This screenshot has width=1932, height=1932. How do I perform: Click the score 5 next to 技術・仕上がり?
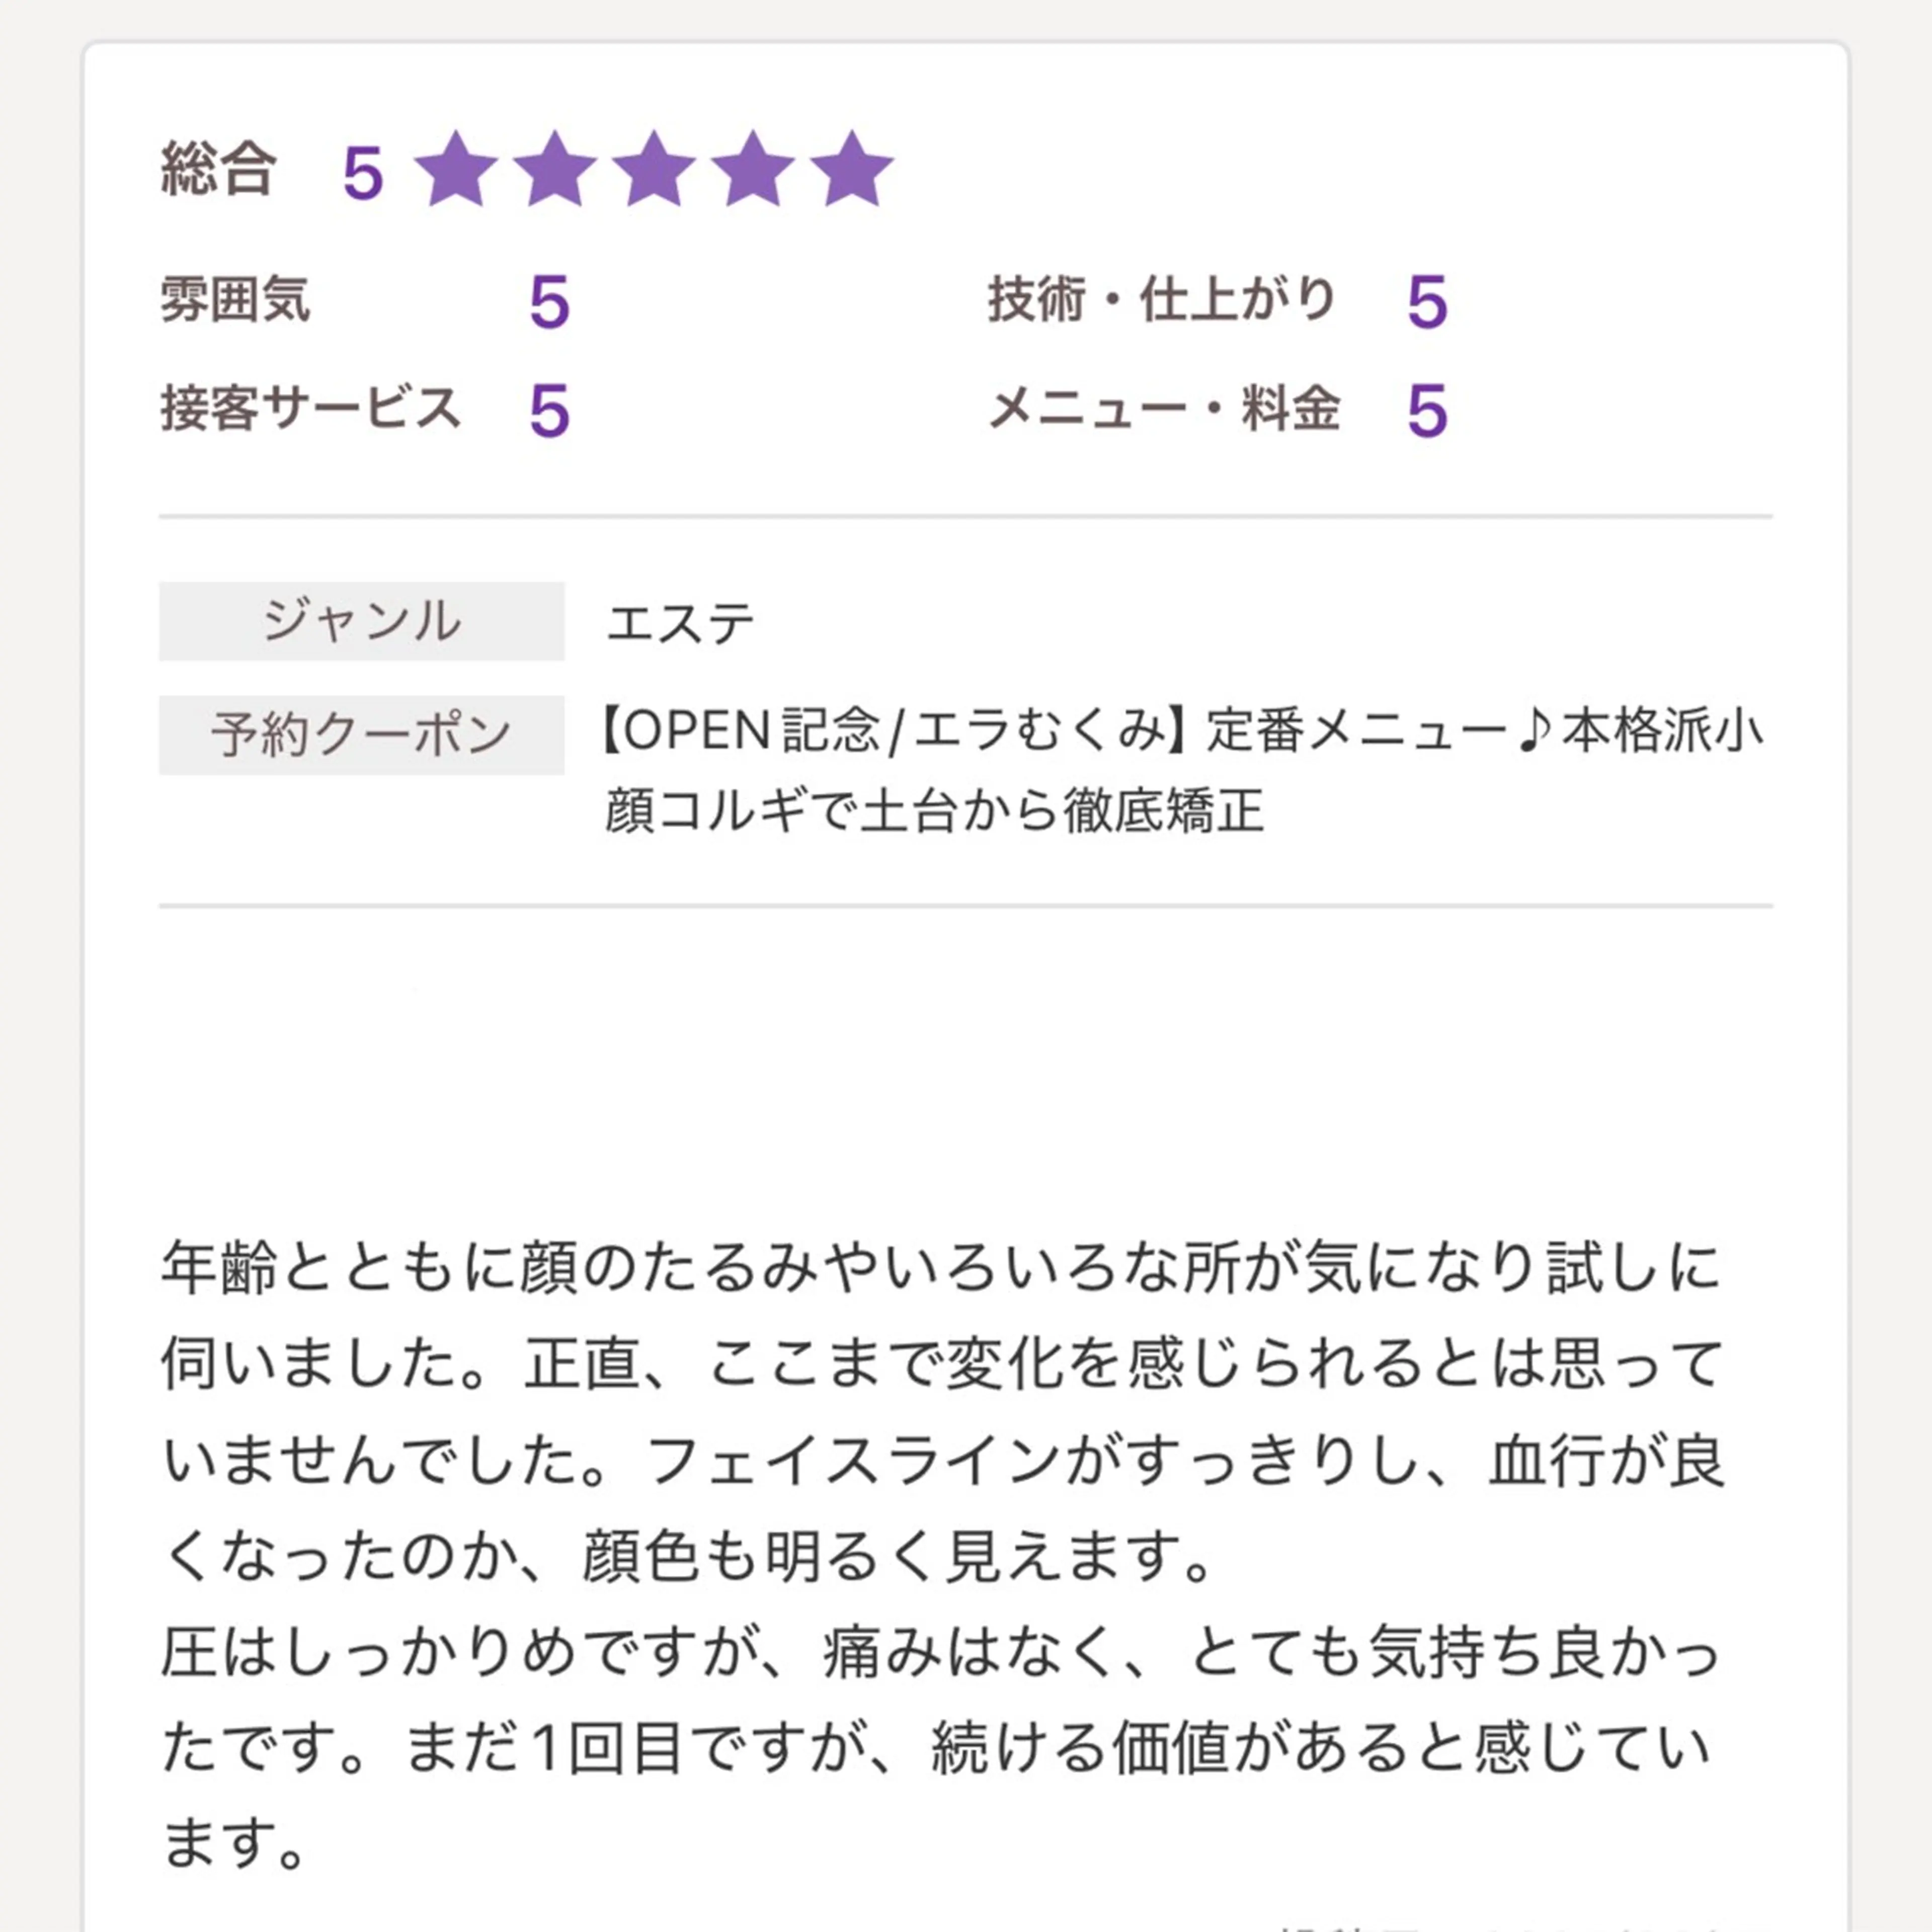(1427, 303)
